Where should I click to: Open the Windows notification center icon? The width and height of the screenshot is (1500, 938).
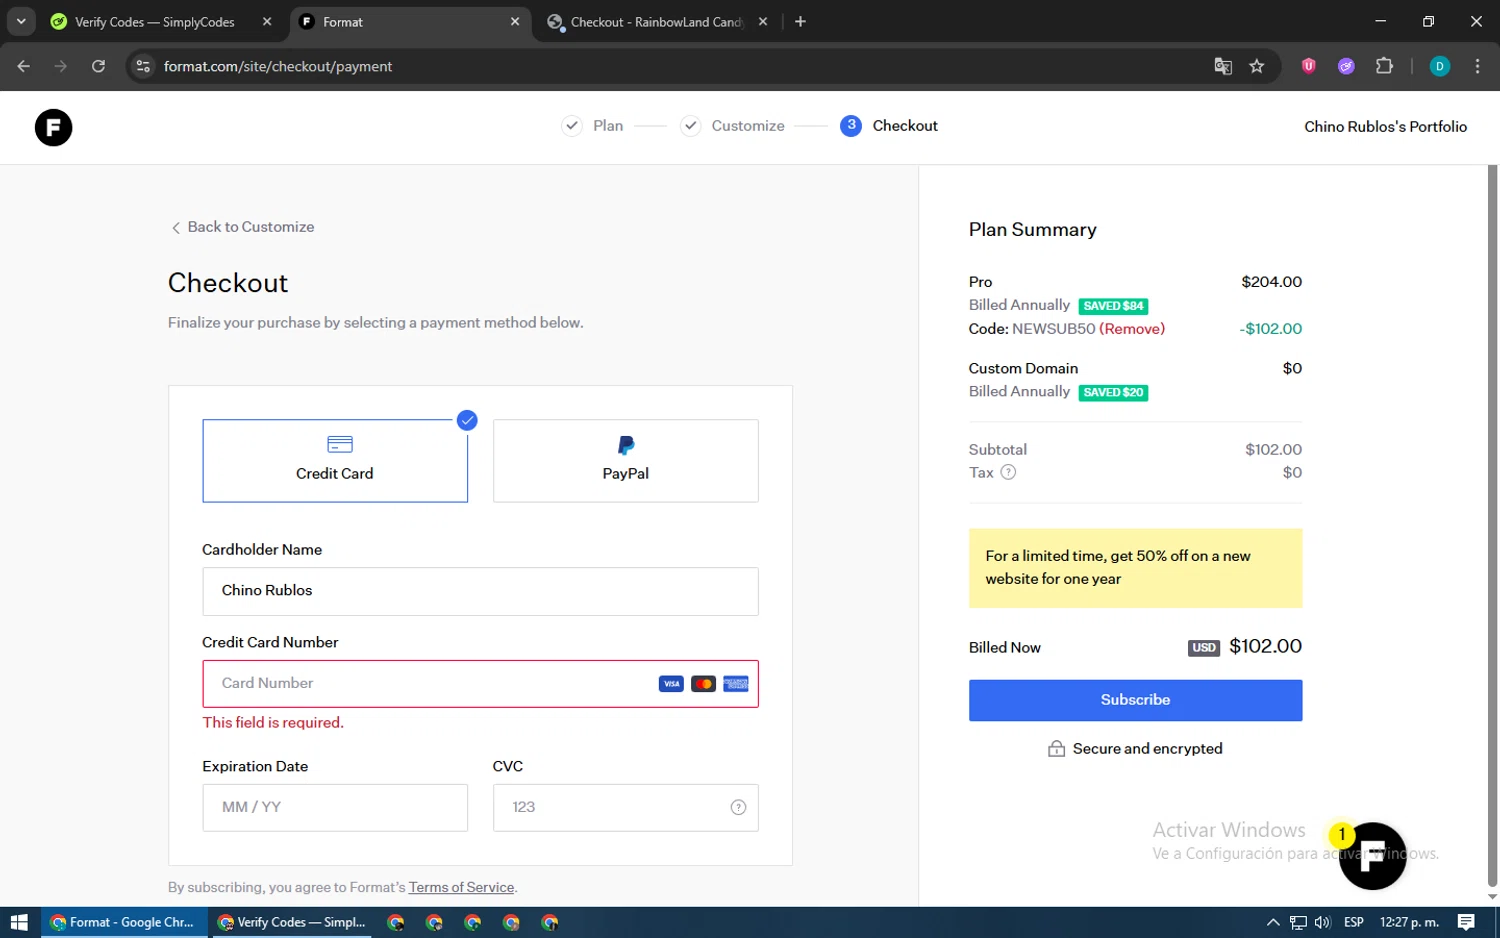point(1466,922)
